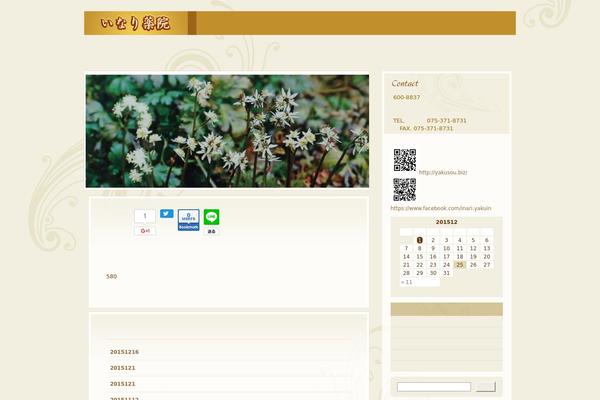Screen dimensions: 600x400
Task: Click the small label under LINE icon
Action: click(x=211, y=231)
